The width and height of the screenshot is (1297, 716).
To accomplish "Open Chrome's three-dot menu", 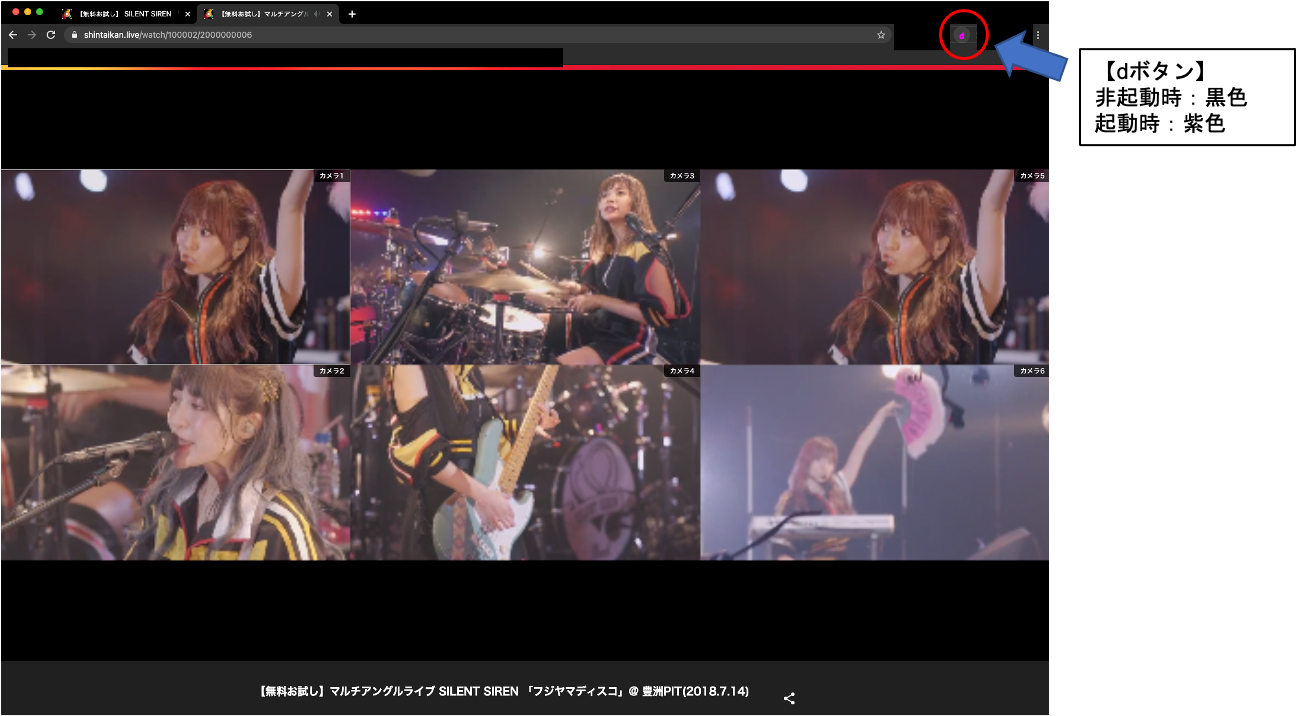I will pos(1037,35).
